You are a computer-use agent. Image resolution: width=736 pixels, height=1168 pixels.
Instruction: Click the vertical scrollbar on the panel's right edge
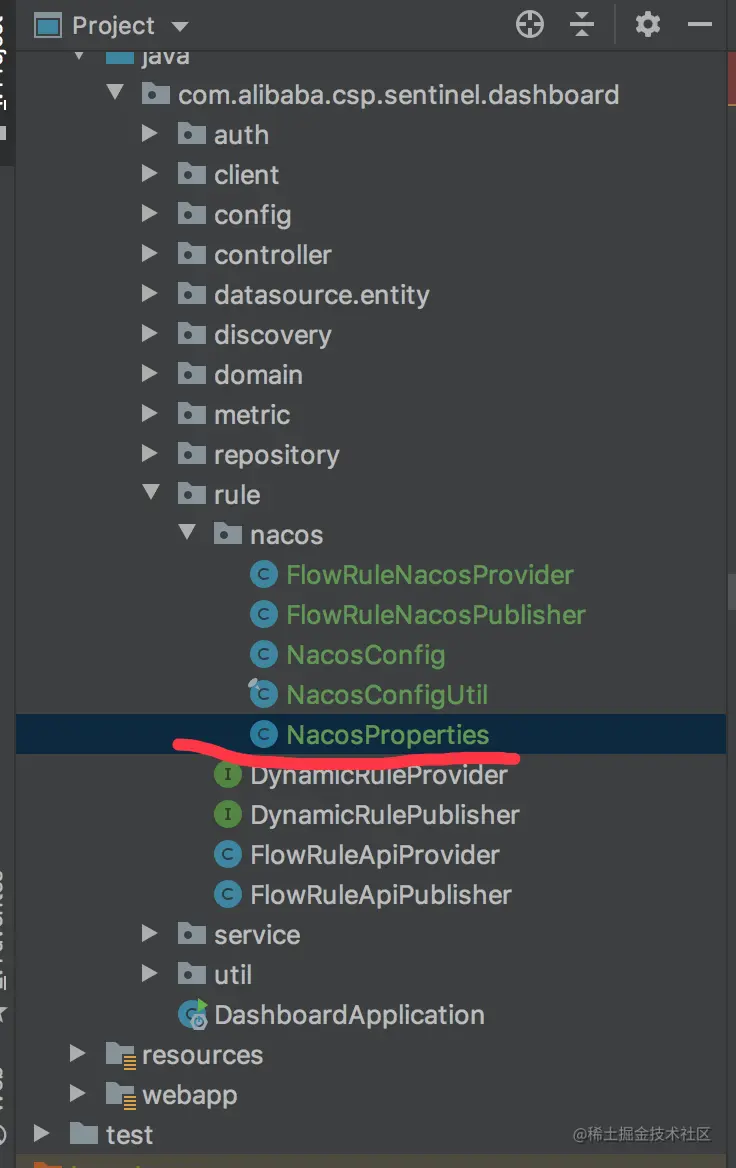731,592
